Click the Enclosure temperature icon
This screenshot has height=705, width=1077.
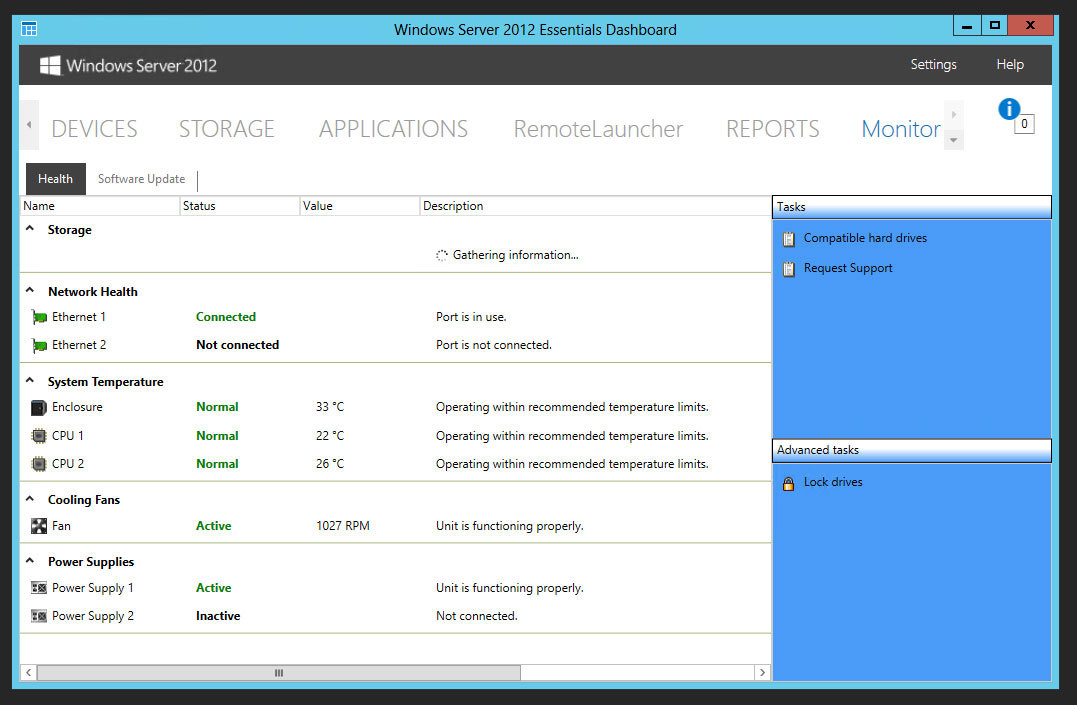[39, 407]
